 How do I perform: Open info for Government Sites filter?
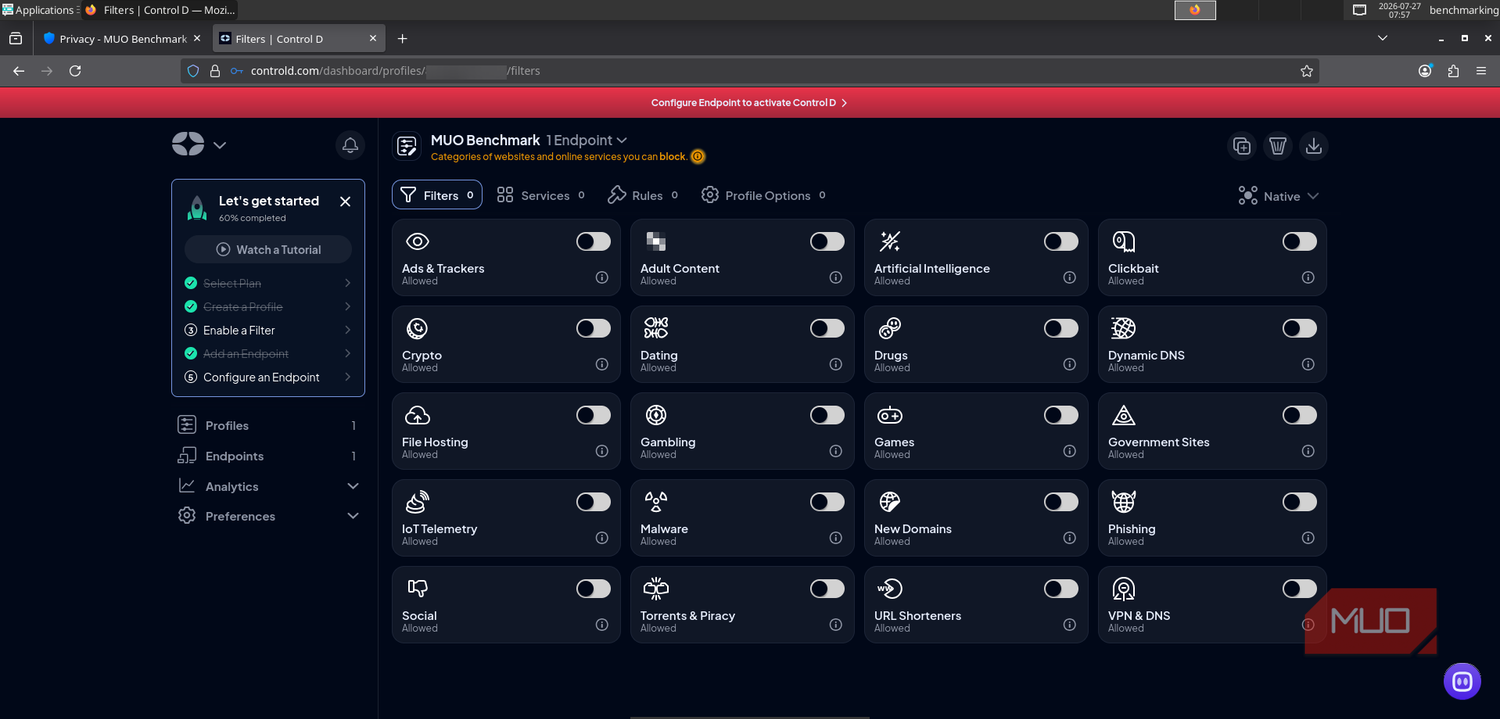[x=1308, y=451]
